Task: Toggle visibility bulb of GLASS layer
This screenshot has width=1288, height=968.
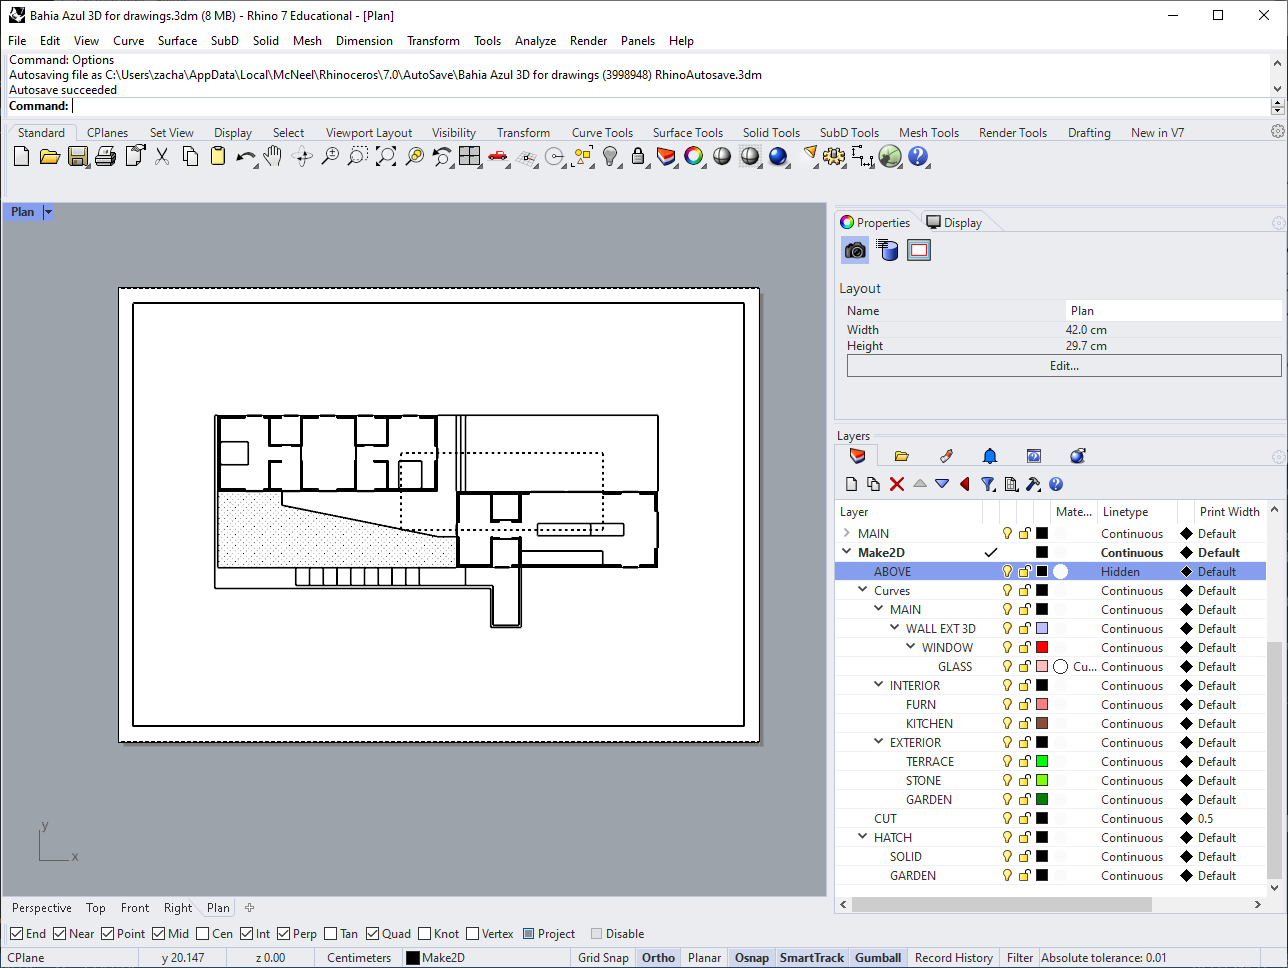Action: pos(1007,667)
